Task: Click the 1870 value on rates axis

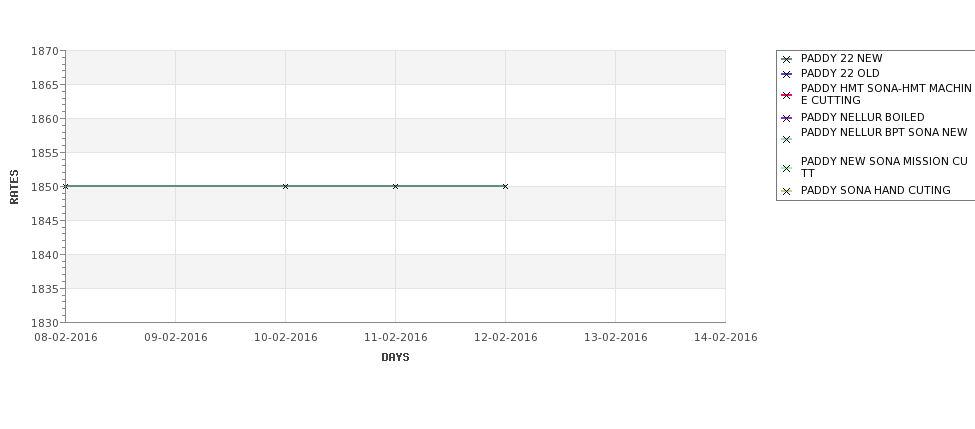Action: pyautogui.click(x=45, y=51)
